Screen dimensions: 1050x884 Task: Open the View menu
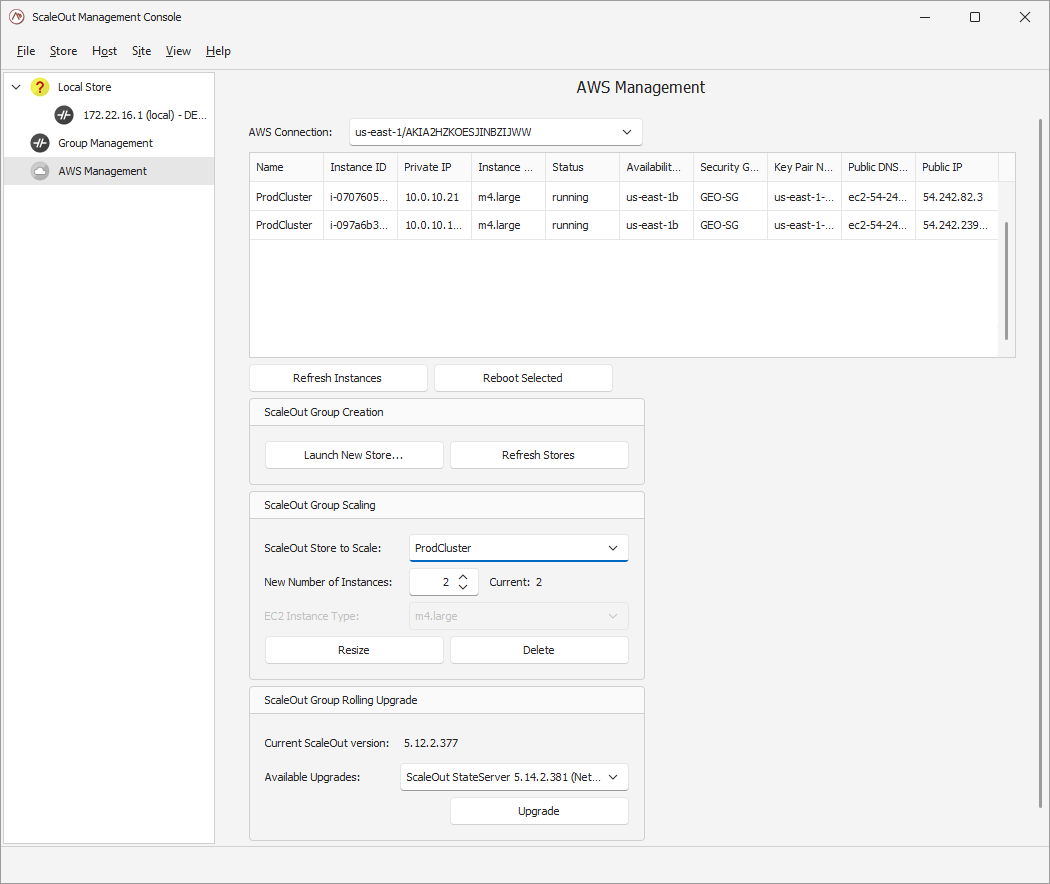178,51
